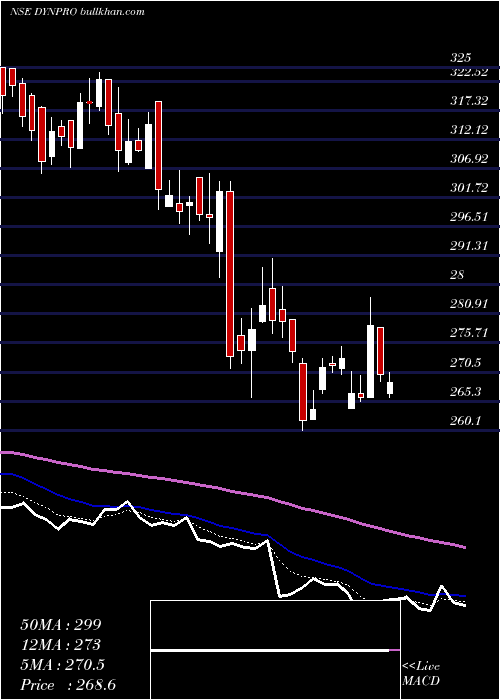Click the 306.92 price level label
This screenshot has height=700, width=500.
click(x=469, y=159)
